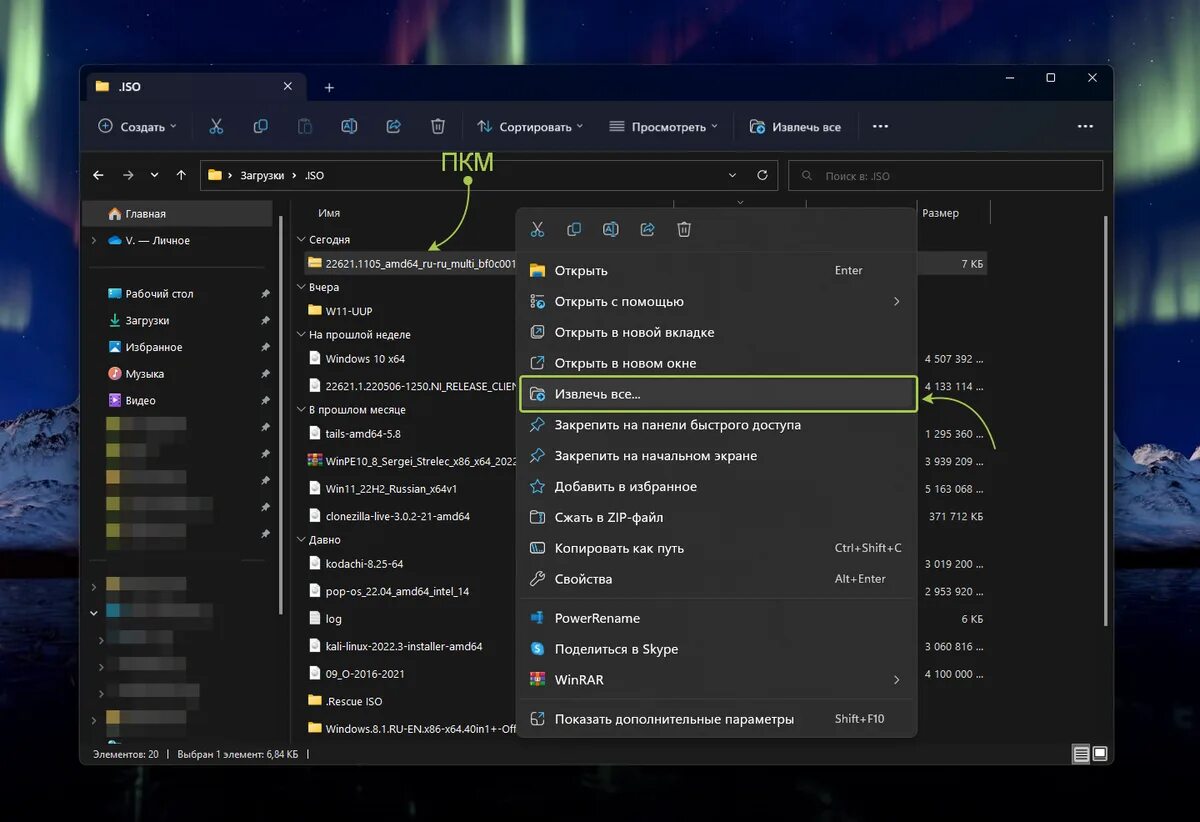Go up one folder level
The height and width of the screenshot is (822, 1200).
point(181,175)
